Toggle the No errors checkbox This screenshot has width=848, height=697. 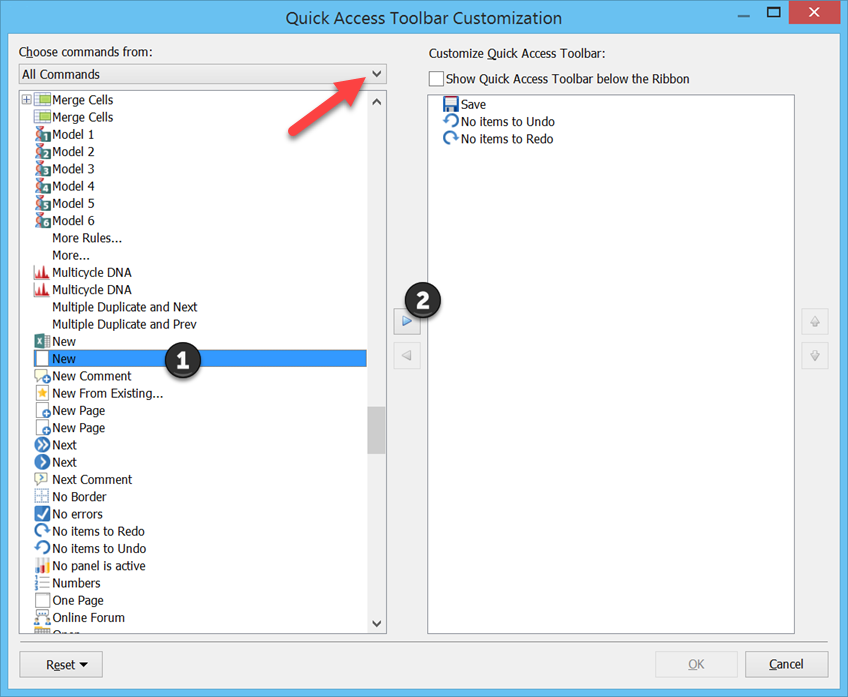point(42,514)
